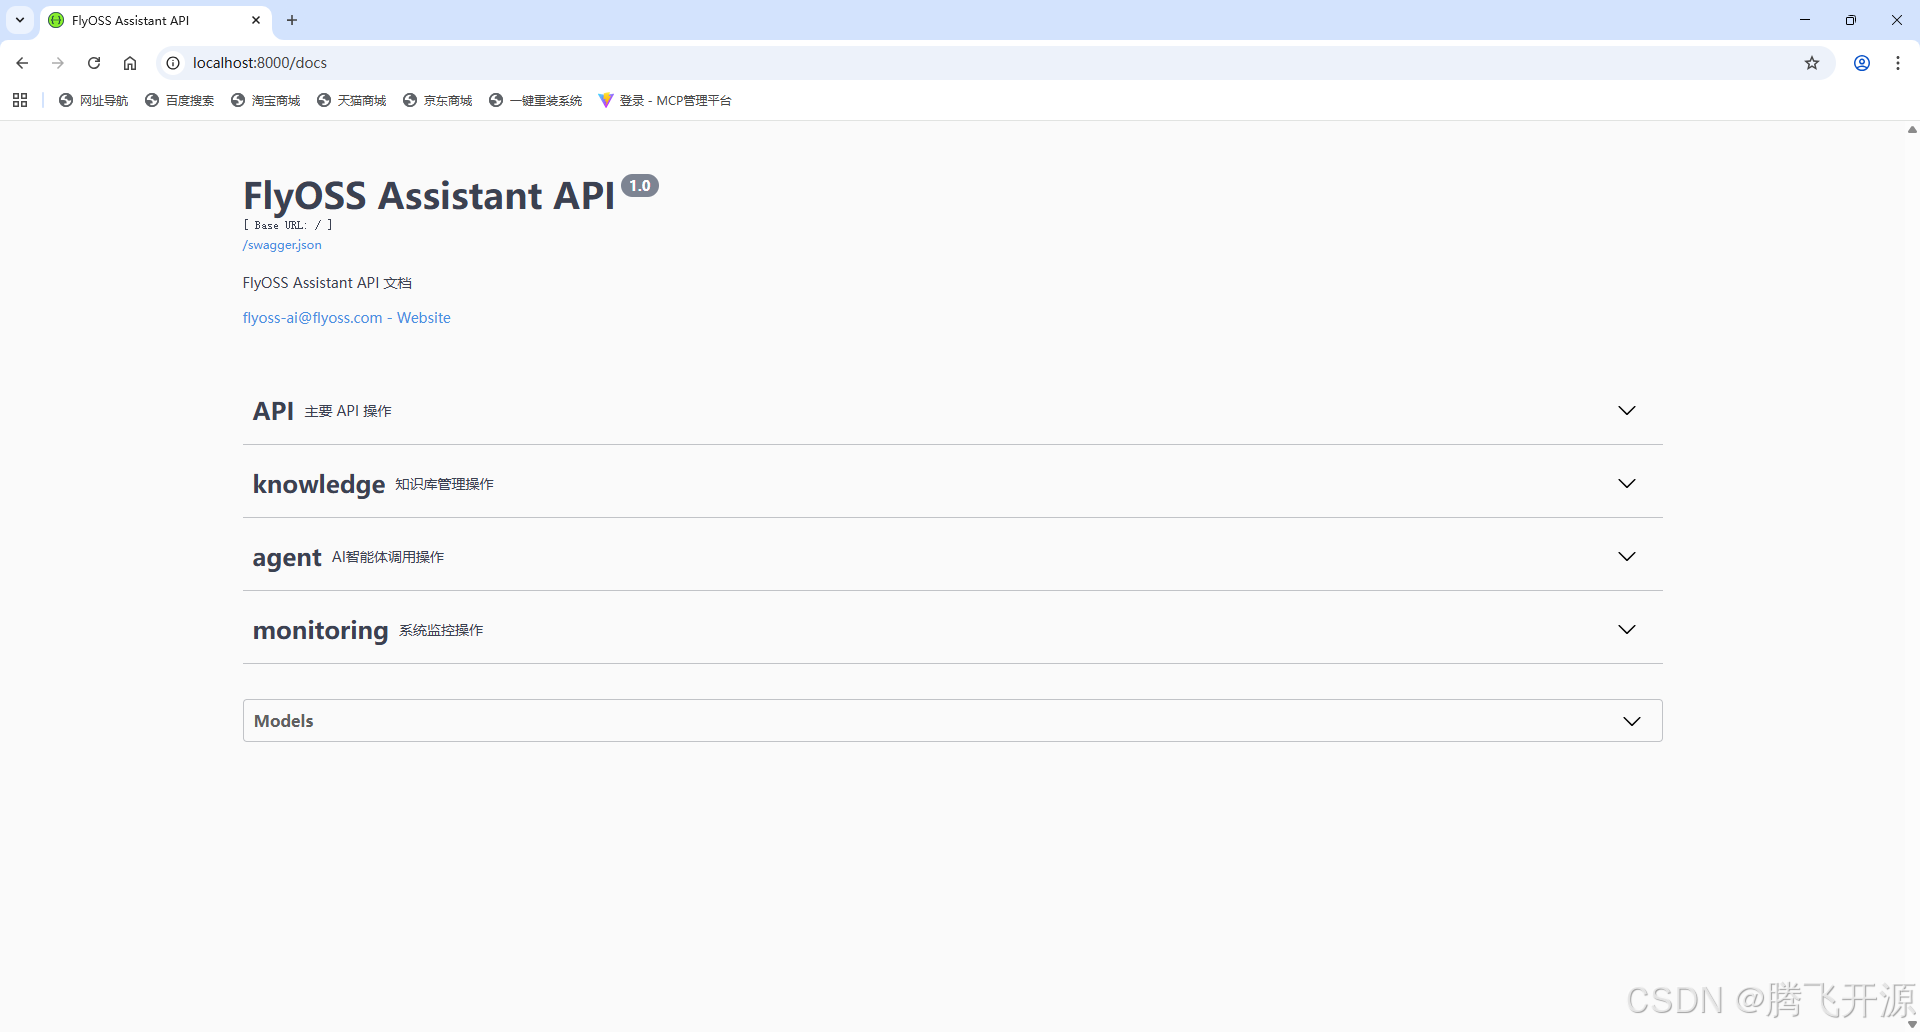Expand the Models section chevron
The width and height of the screenshot is (1920, 1032).
click(1632, 721)
